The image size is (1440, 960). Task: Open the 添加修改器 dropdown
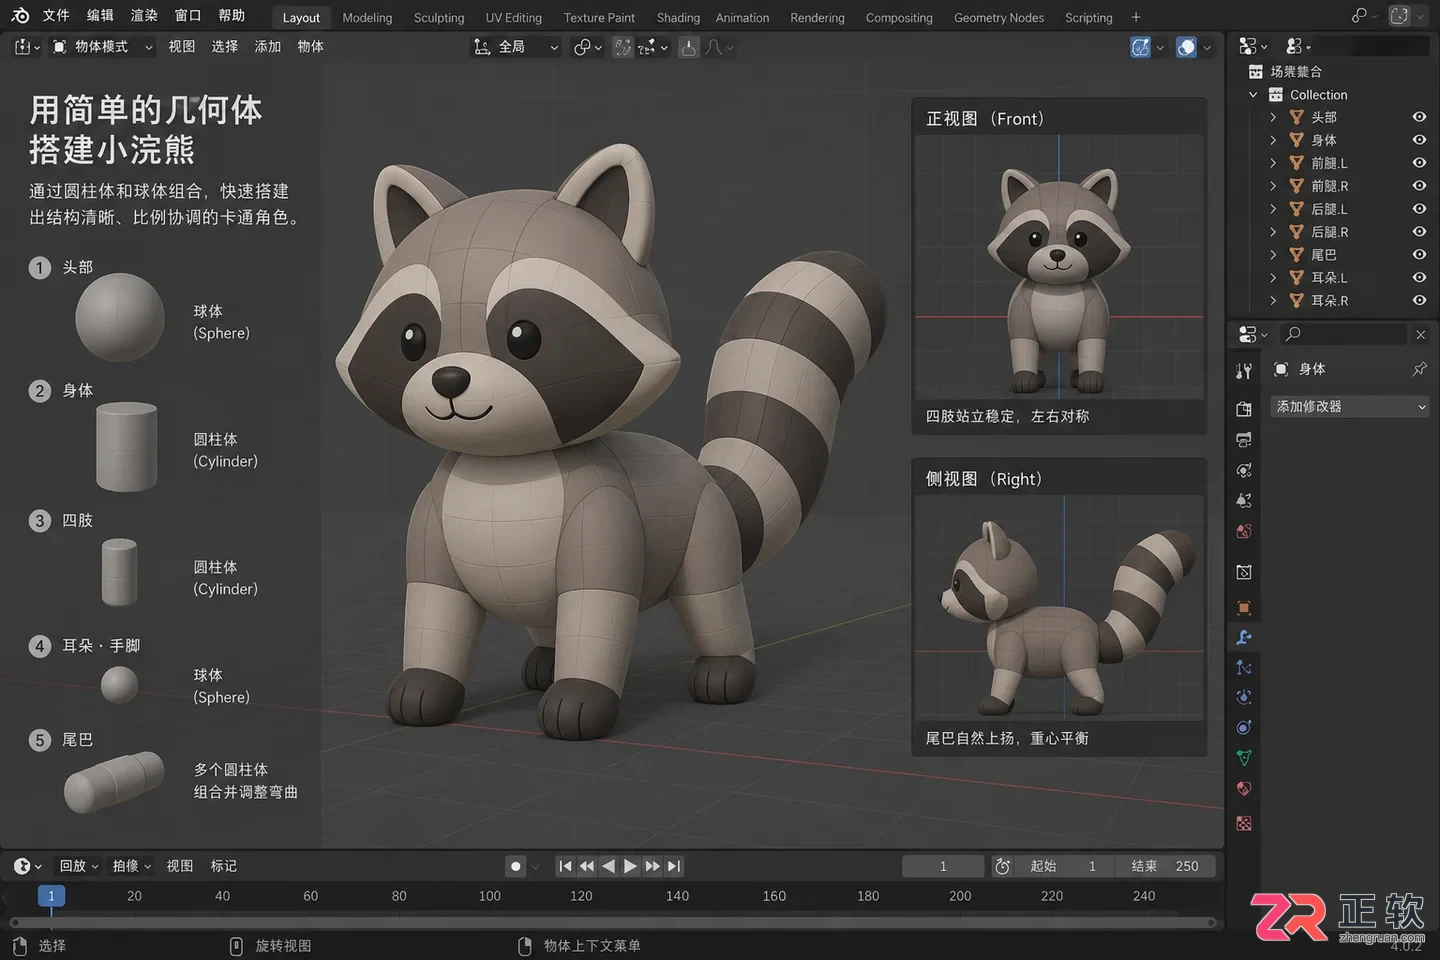[x=1349, y=406]
